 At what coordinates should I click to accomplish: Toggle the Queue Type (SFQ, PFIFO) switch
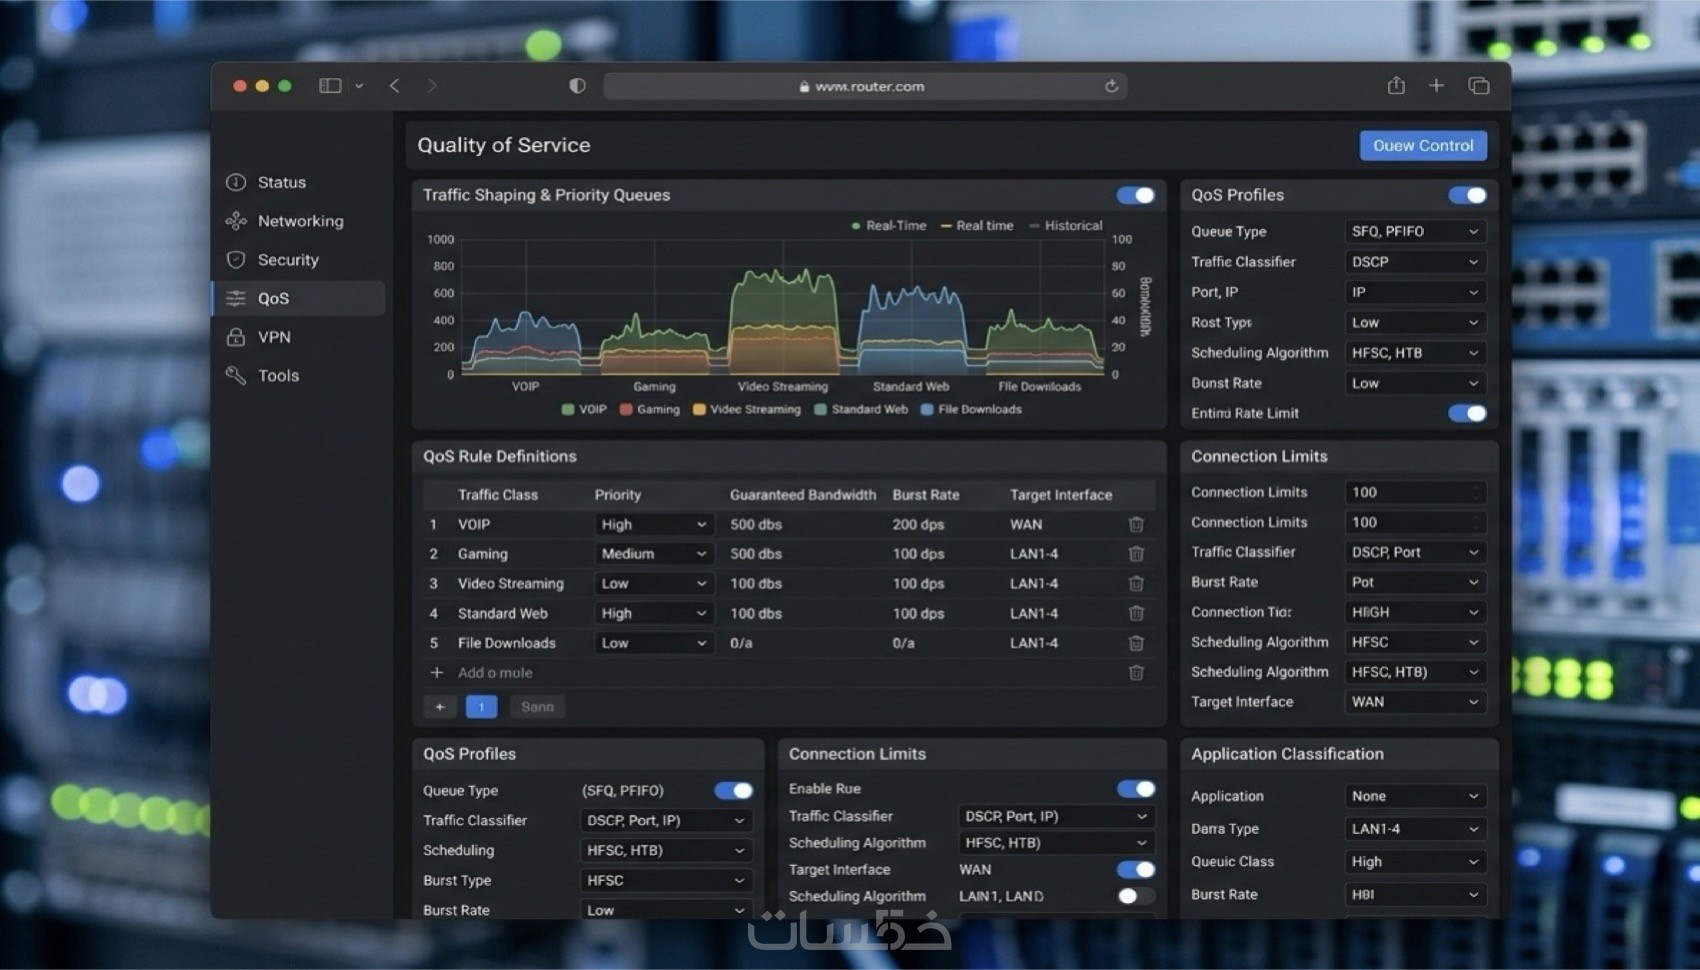[734, 790]
